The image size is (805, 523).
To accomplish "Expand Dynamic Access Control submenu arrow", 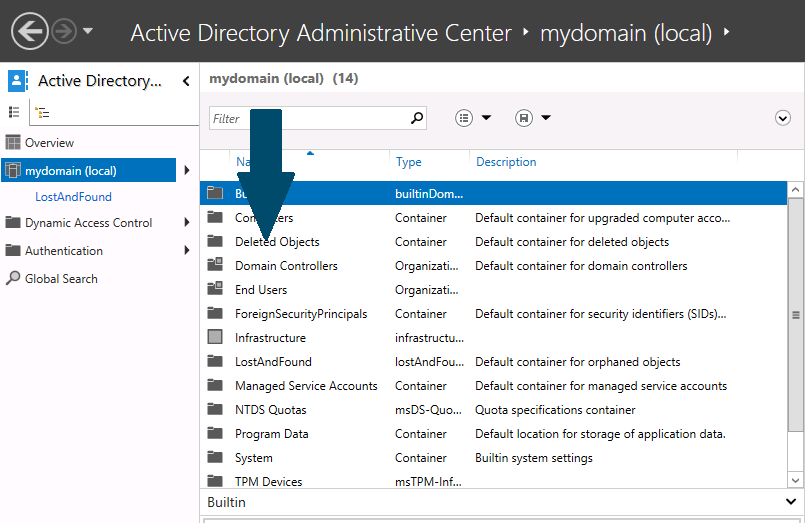I will point(187,222).
